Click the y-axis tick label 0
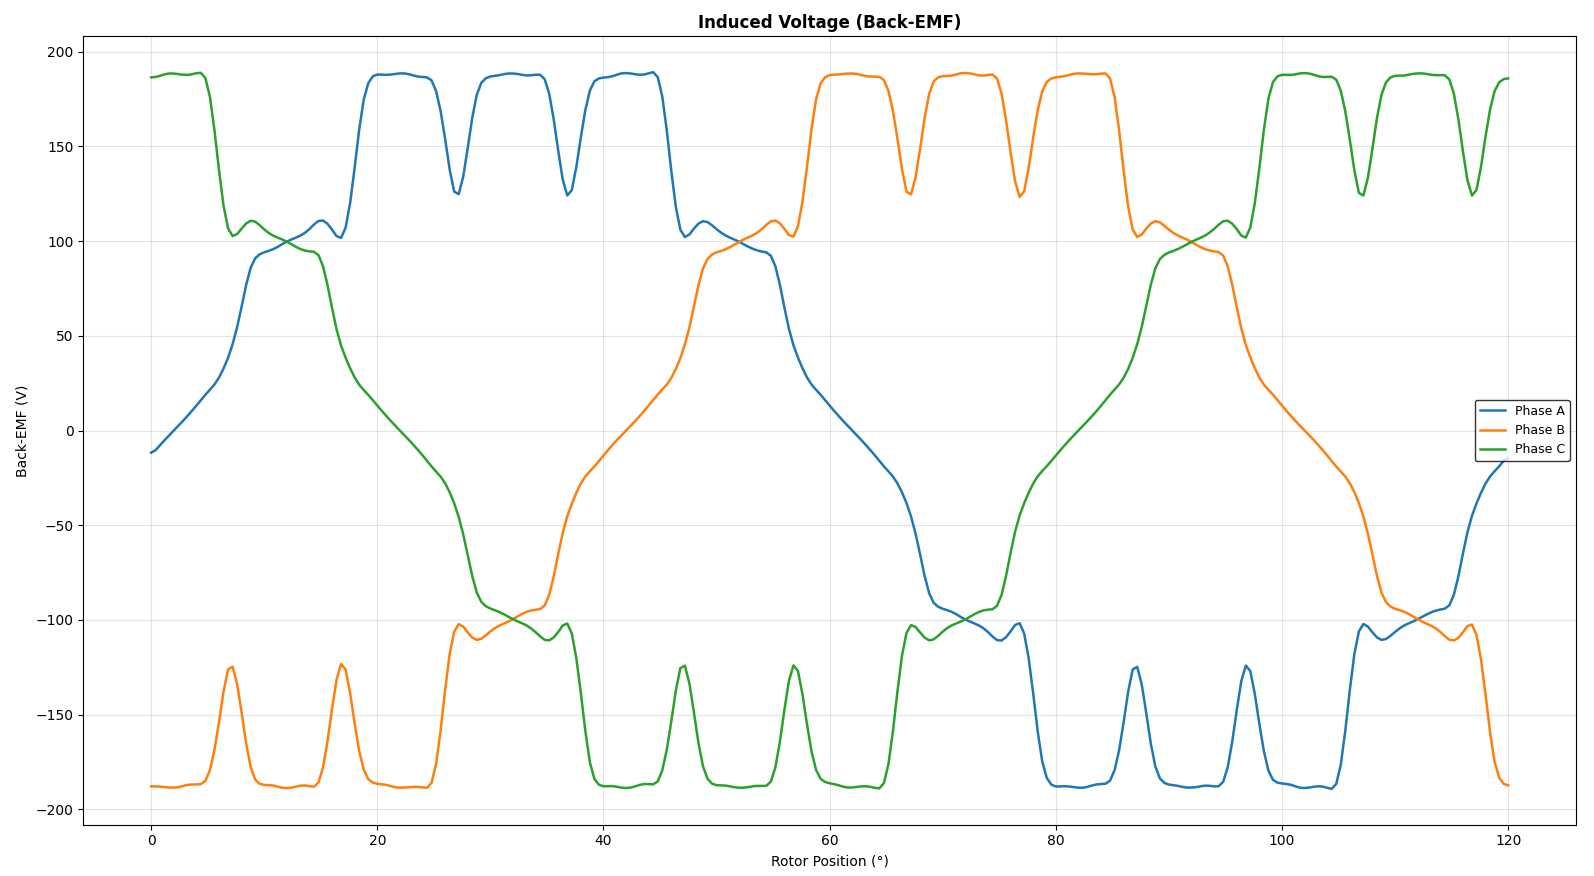 click(x=71, y=431)
